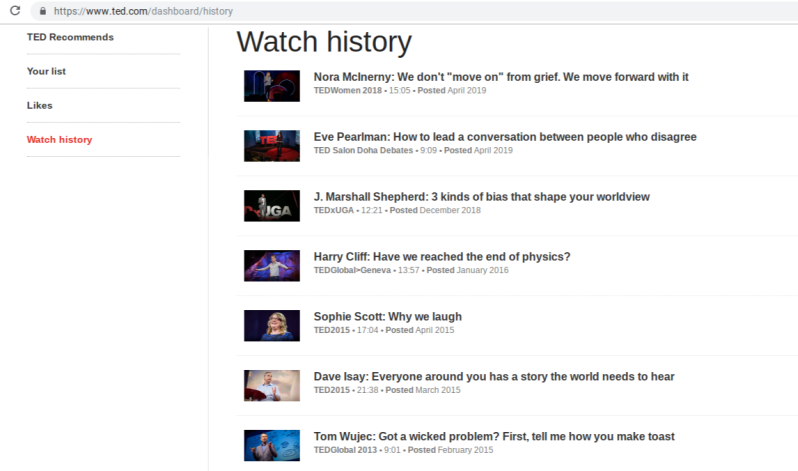This screenshot has height=471, width=798.
Task: Click the "9:09" duration text
Action: pos(429,151)
